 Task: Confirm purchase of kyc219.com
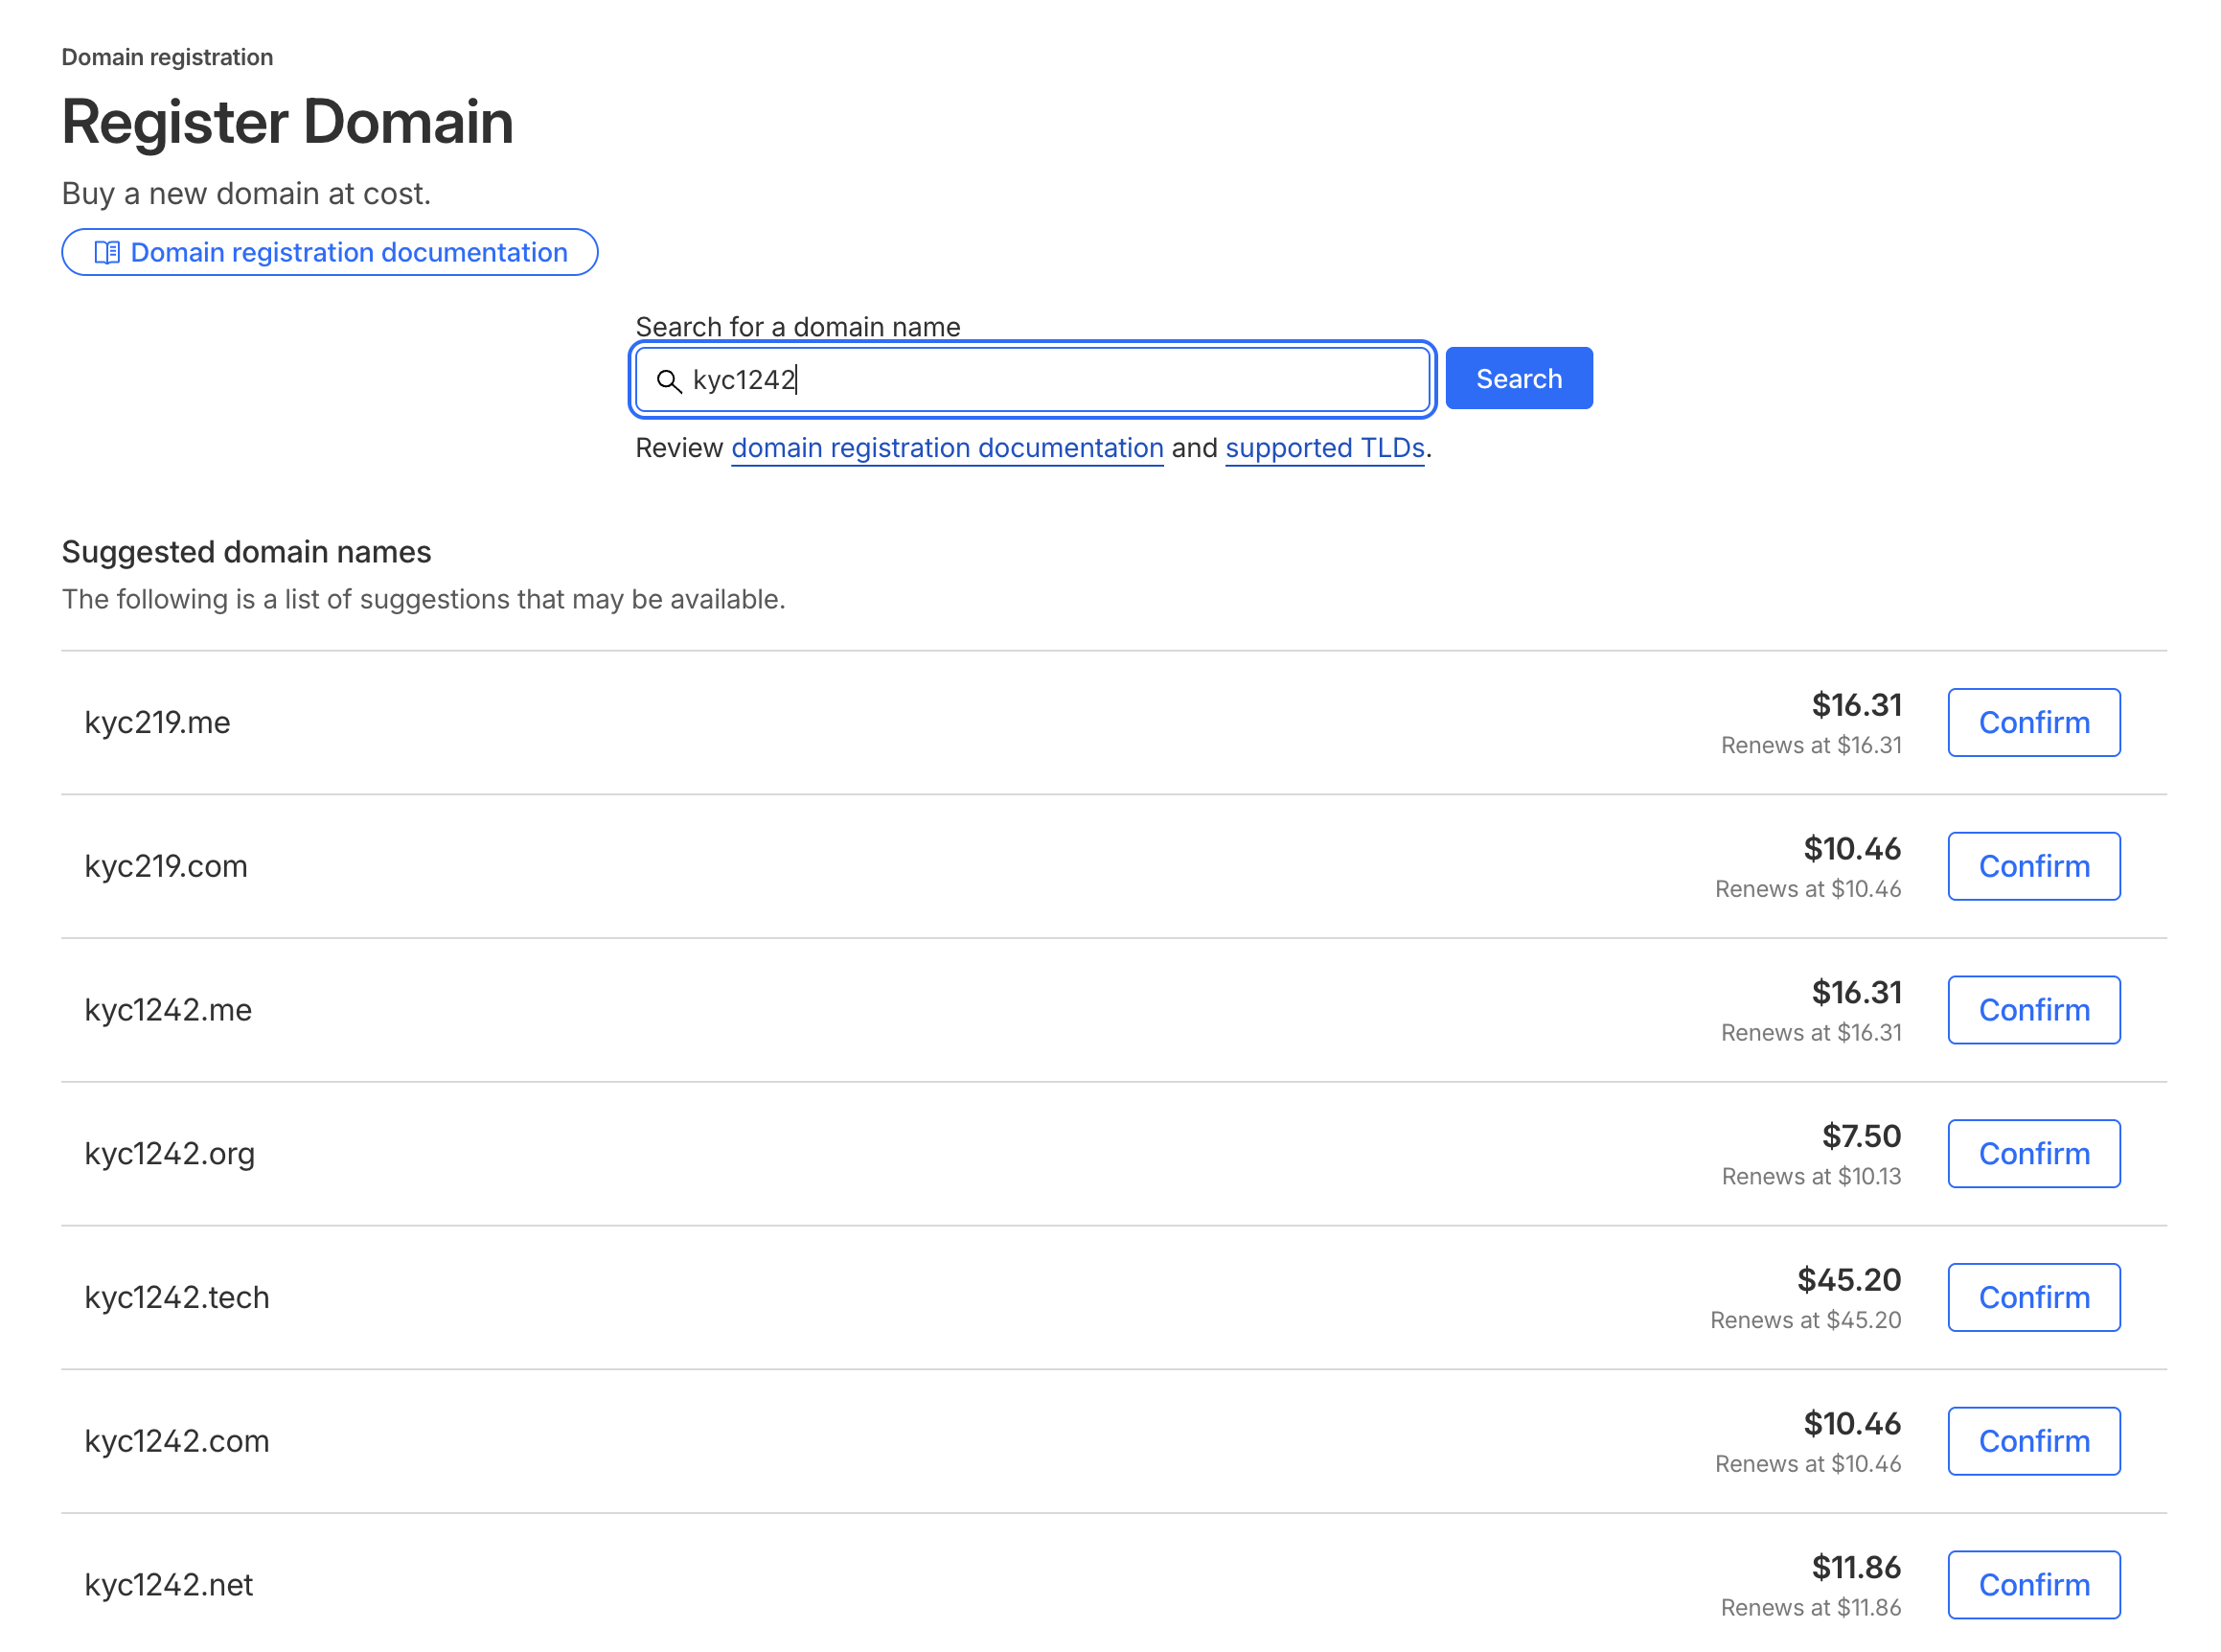2033,866
